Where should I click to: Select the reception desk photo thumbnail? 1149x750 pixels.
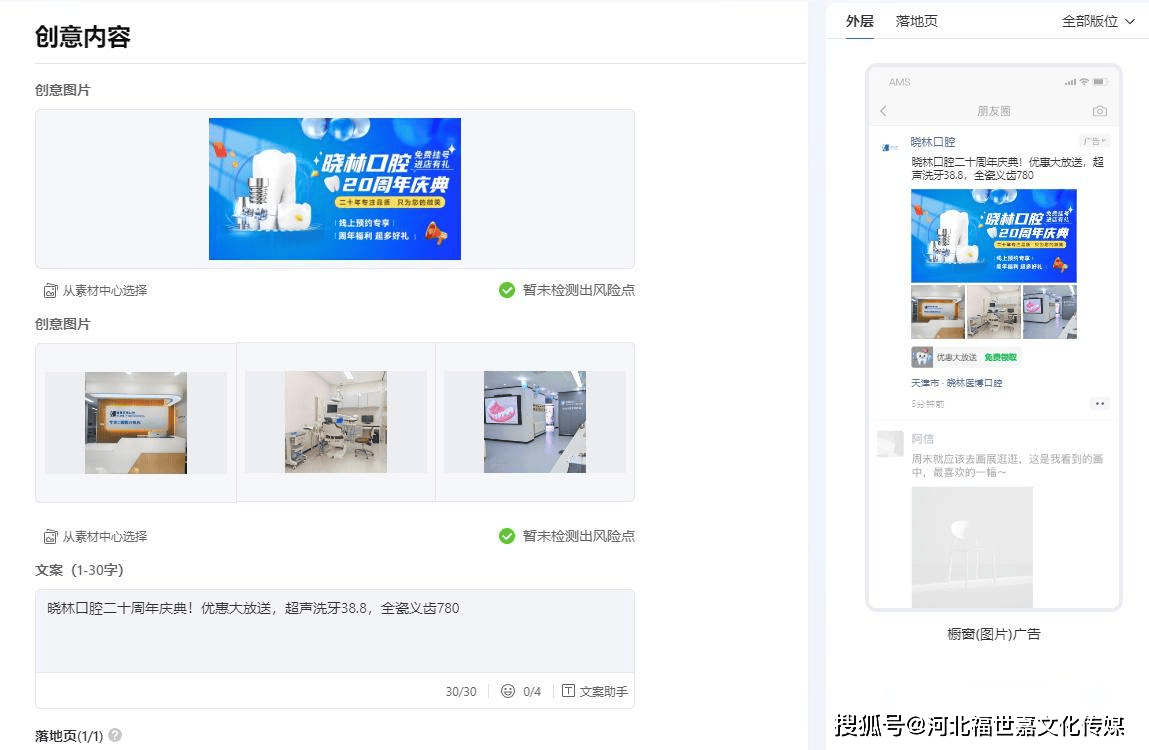coord(136,422)
